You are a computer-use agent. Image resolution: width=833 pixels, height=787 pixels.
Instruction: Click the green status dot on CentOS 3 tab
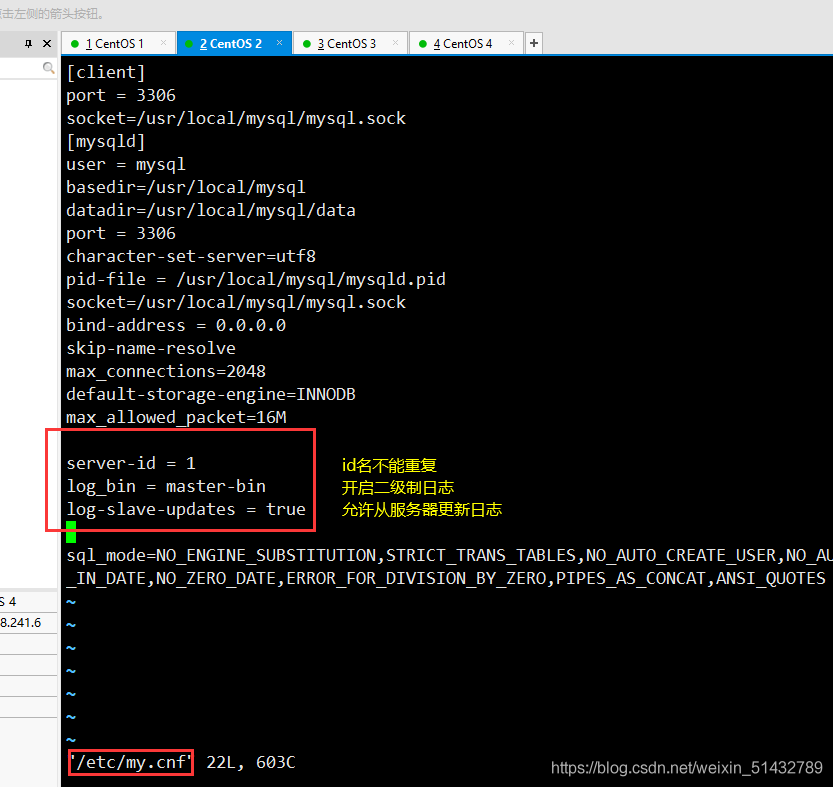coord(307,44)
